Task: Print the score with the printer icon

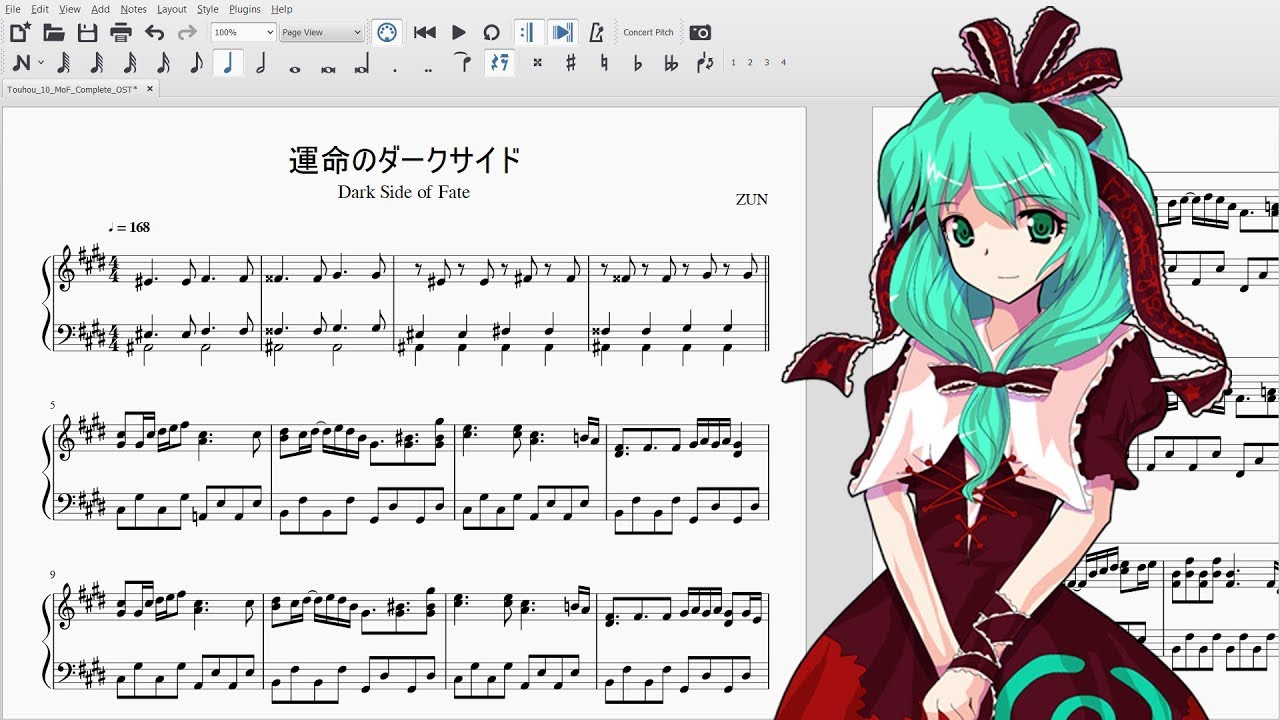Action: click(x=121, y=32)
